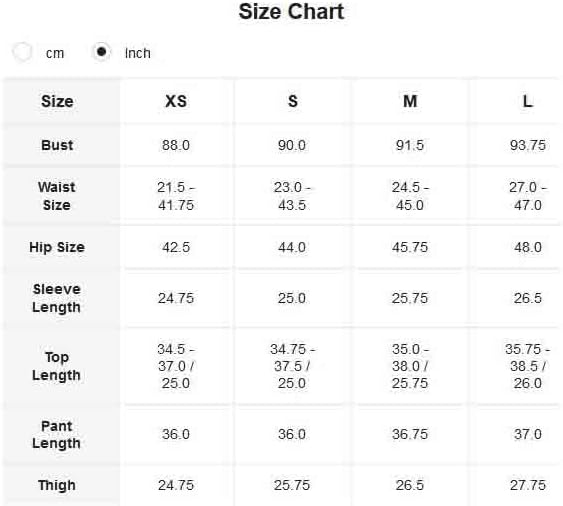Click the M column header
The image size is (563, 506).
point(410,101)
